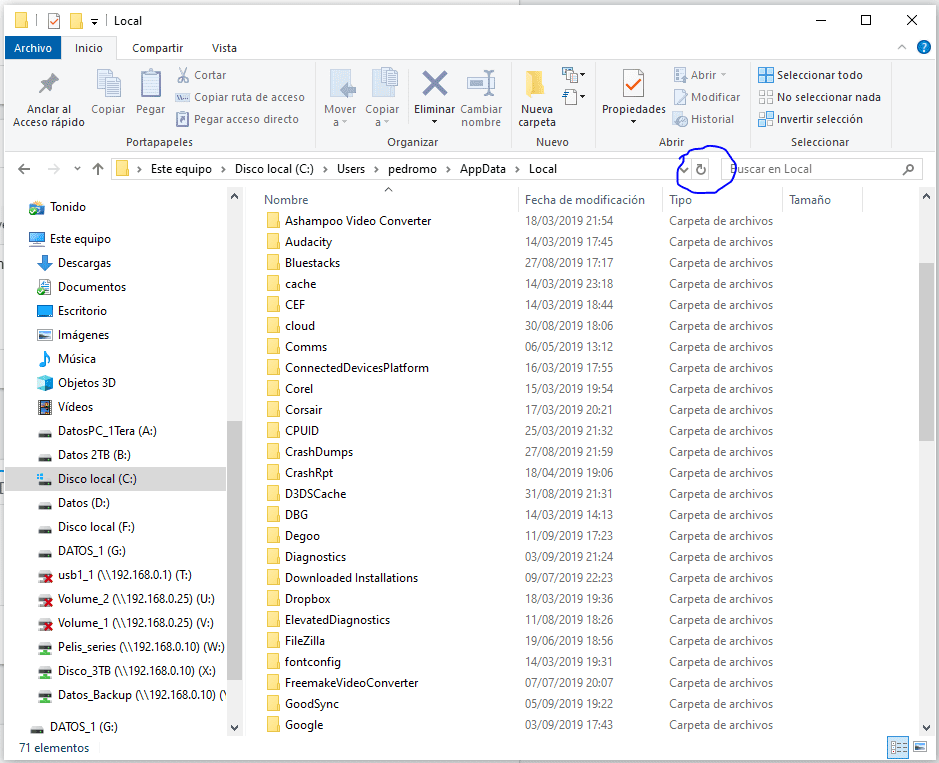
Task: Select the FileZilla folder
Action: tap(304, 641)
